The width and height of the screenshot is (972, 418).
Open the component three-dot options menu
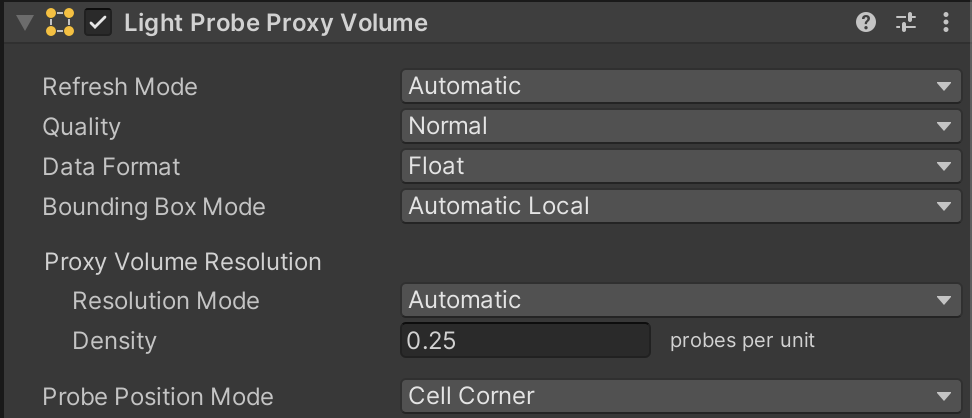coord(946,22)
